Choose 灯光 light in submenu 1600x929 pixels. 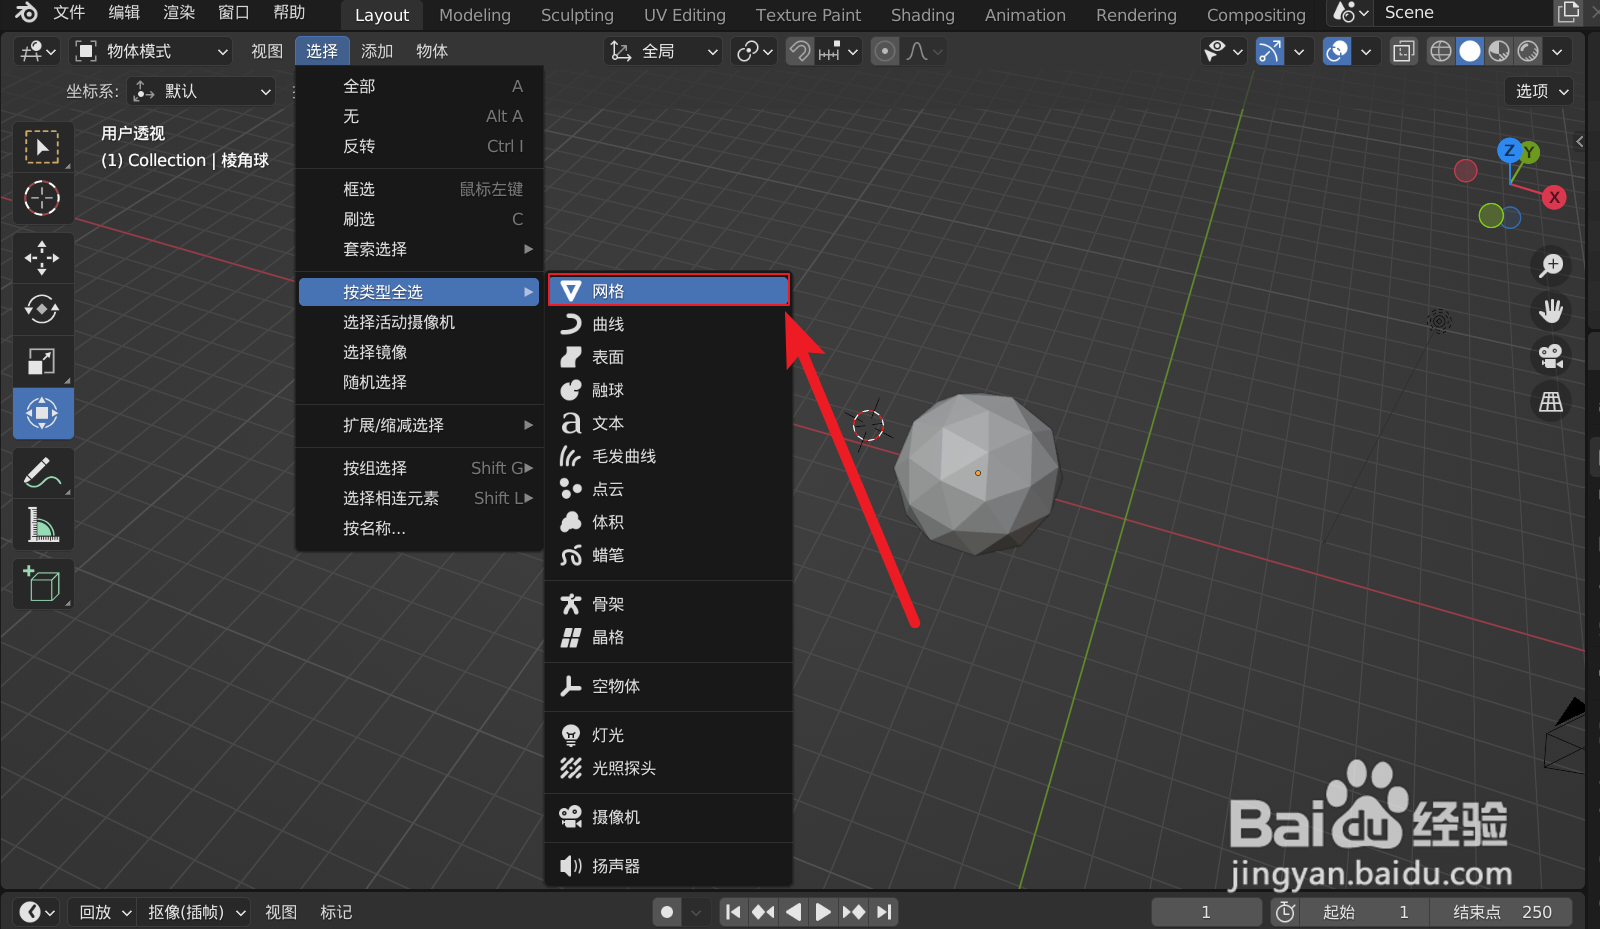[668, 735]
